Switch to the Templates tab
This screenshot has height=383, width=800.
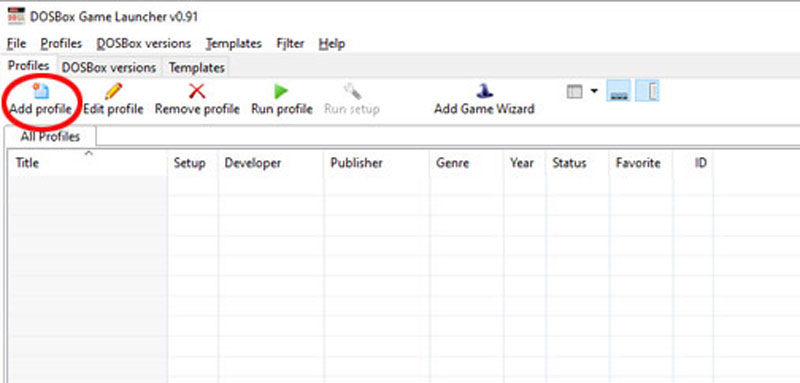(197, 68)
